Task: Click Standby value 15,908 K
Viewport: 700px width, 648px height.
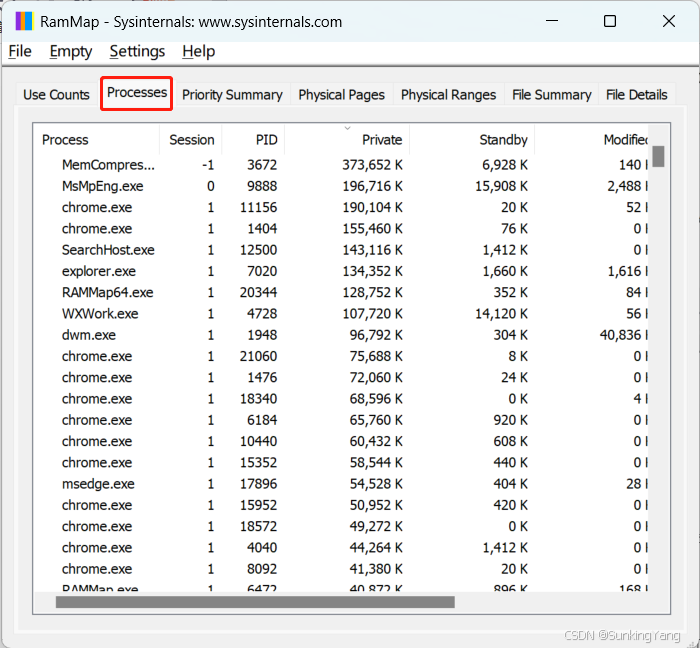Action: (501, 186)
